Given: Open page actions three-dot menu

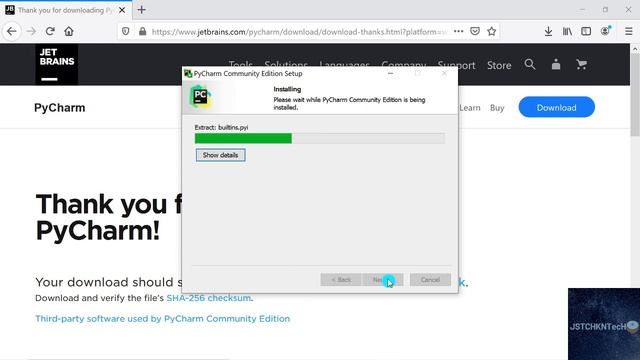Looking at the screenshot, I should click(x=458, y=31).
